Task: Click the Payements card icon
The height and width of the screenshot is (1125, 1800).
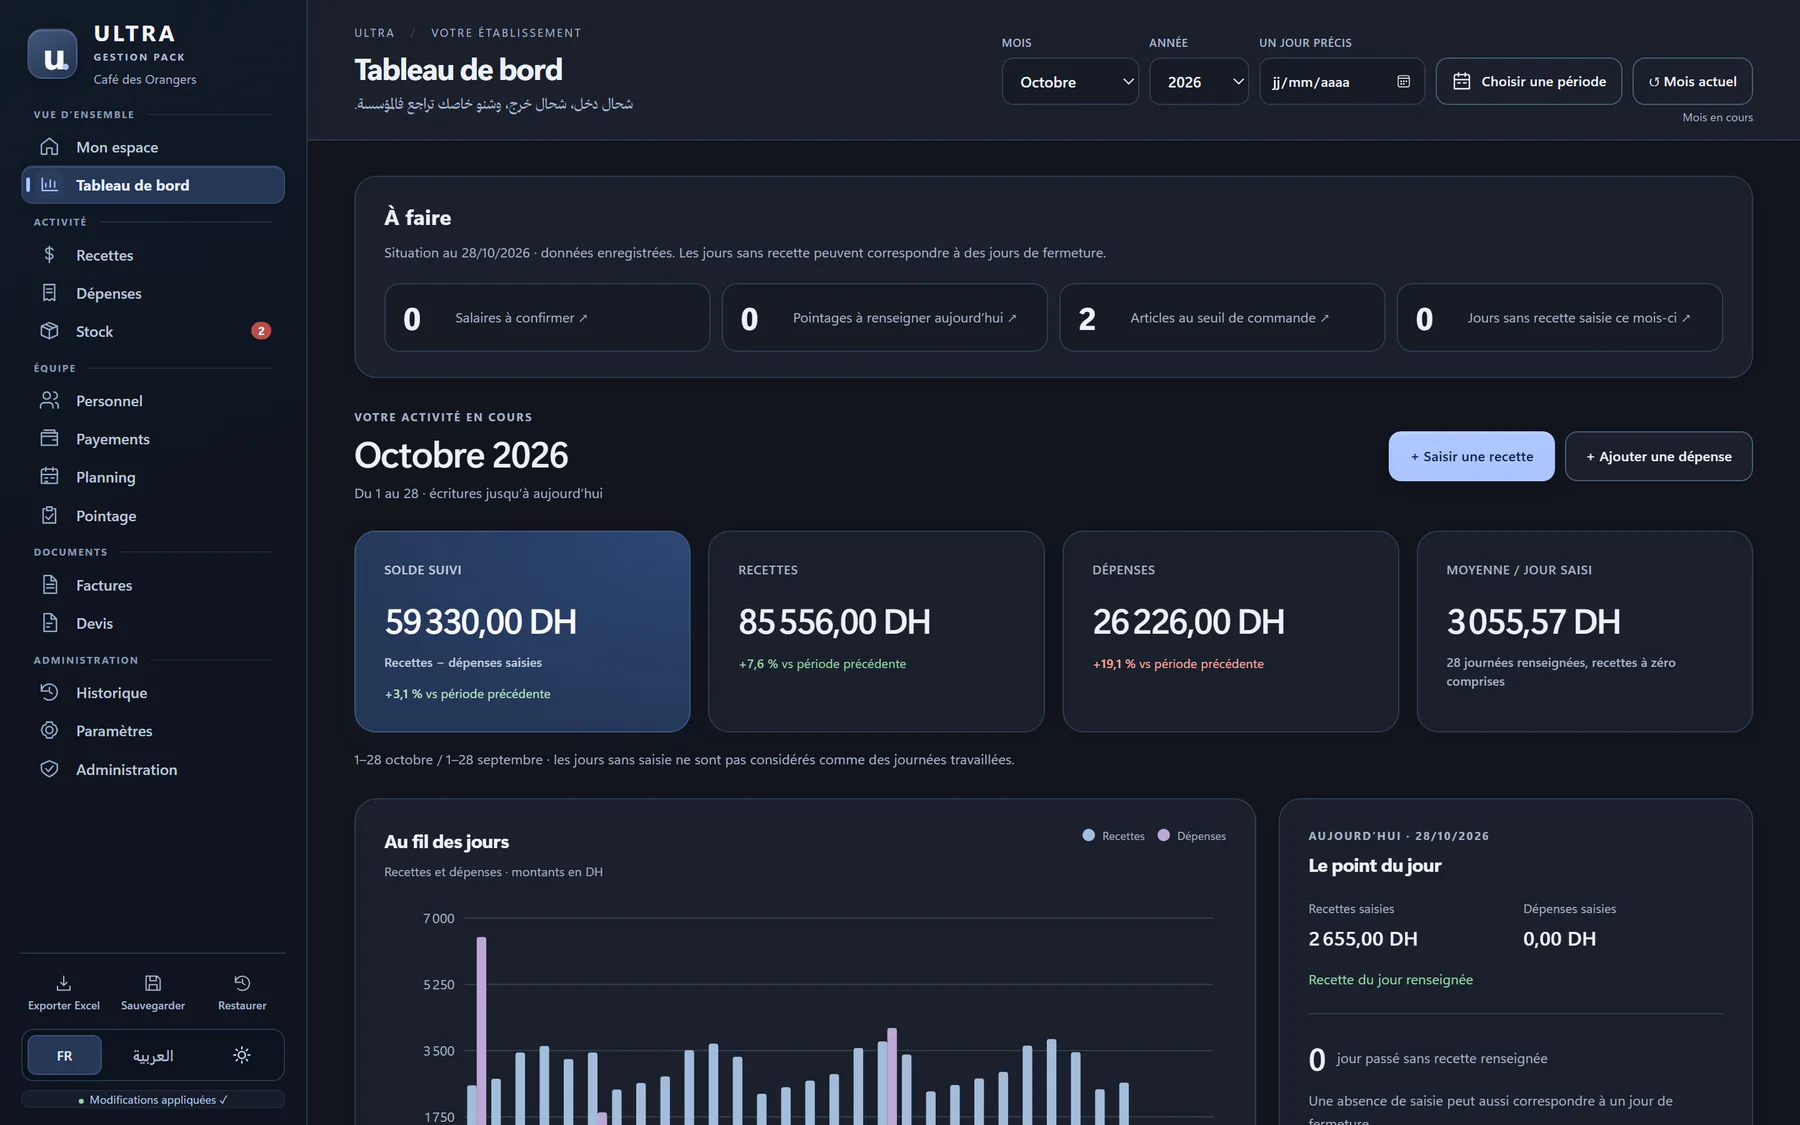Action: (49, 439)
